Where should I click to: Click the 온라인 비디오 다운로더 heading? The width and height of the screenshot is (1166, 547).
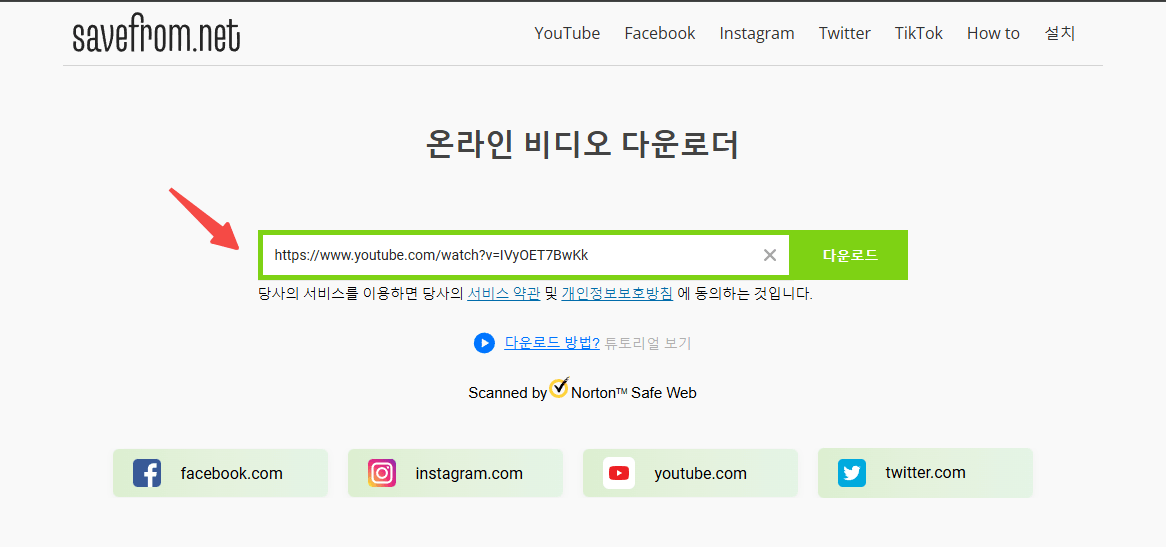pyautogui.click(x=582, y=145)
